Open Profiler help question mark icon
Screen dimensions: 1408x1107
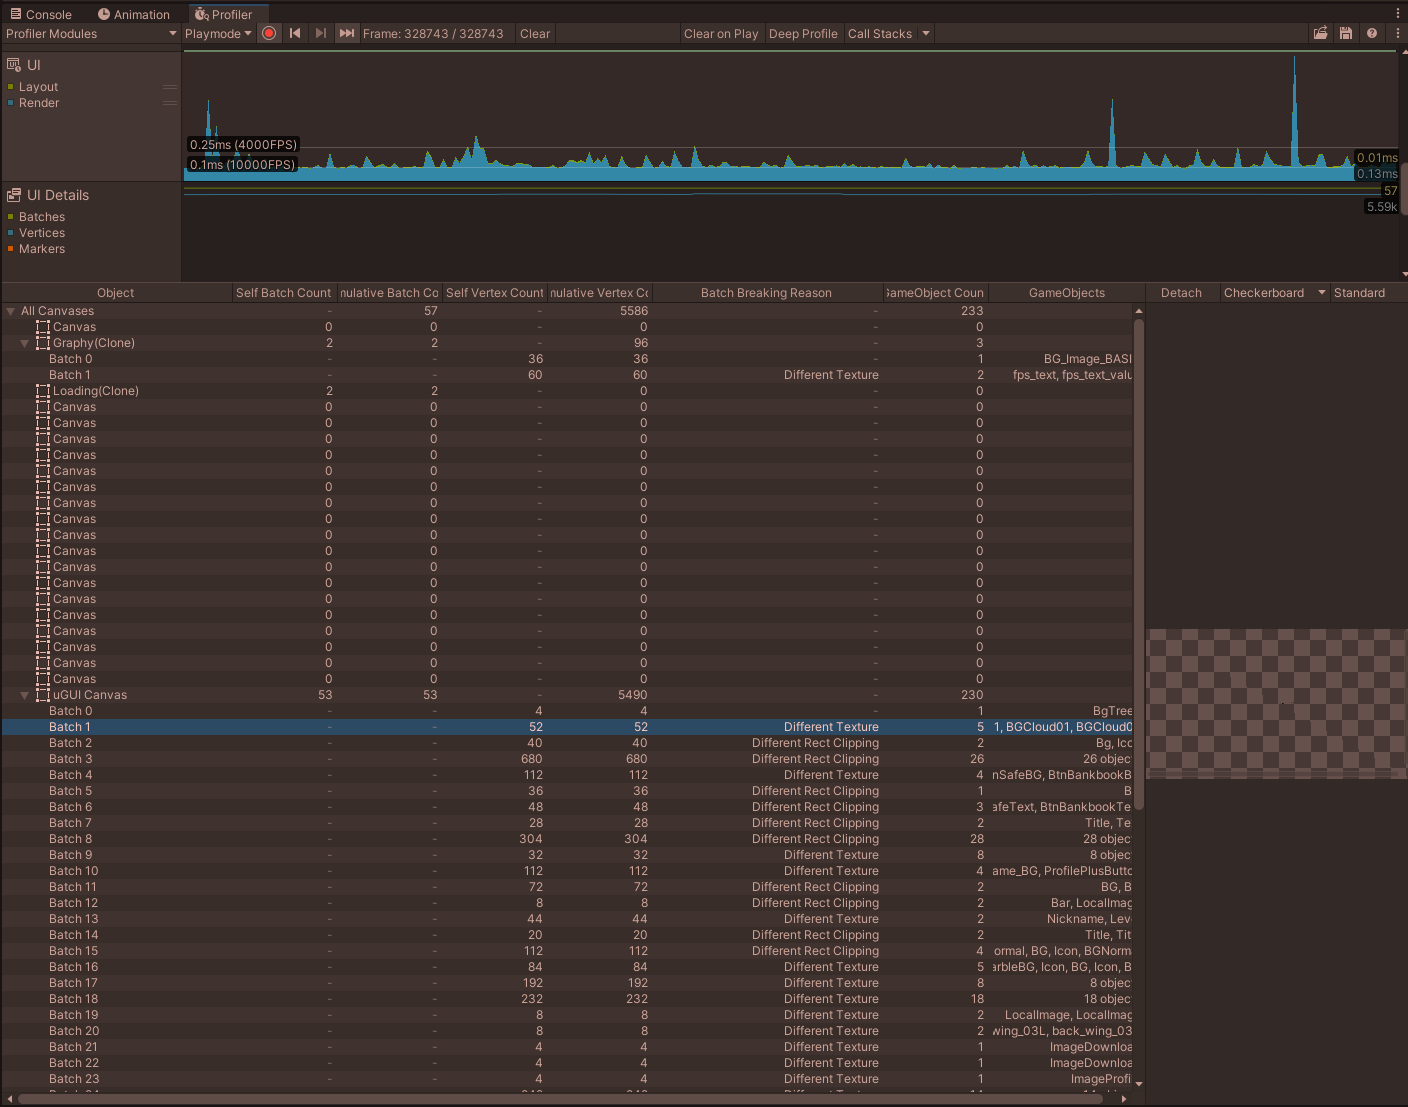tap(1372, 33)
